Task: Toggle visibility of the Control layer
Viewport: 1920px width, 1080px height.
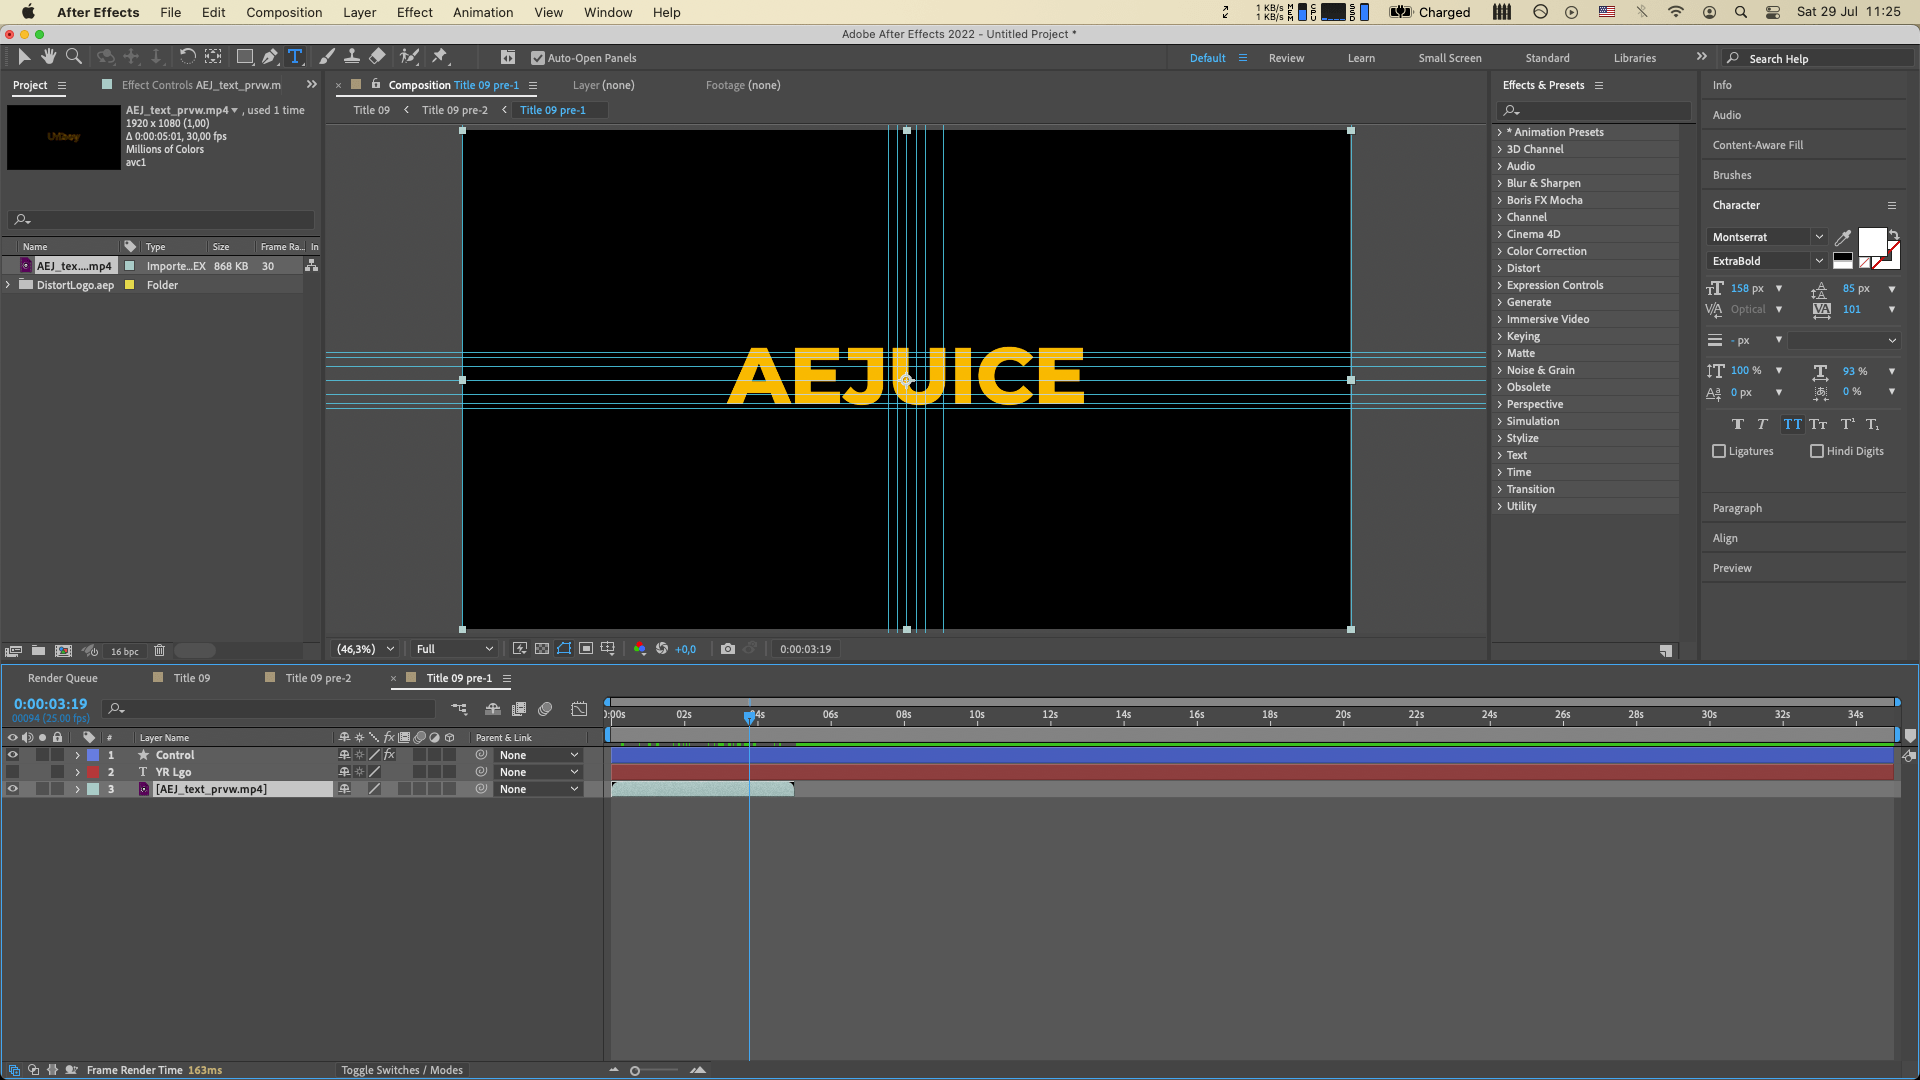Action: pos(13,755)
